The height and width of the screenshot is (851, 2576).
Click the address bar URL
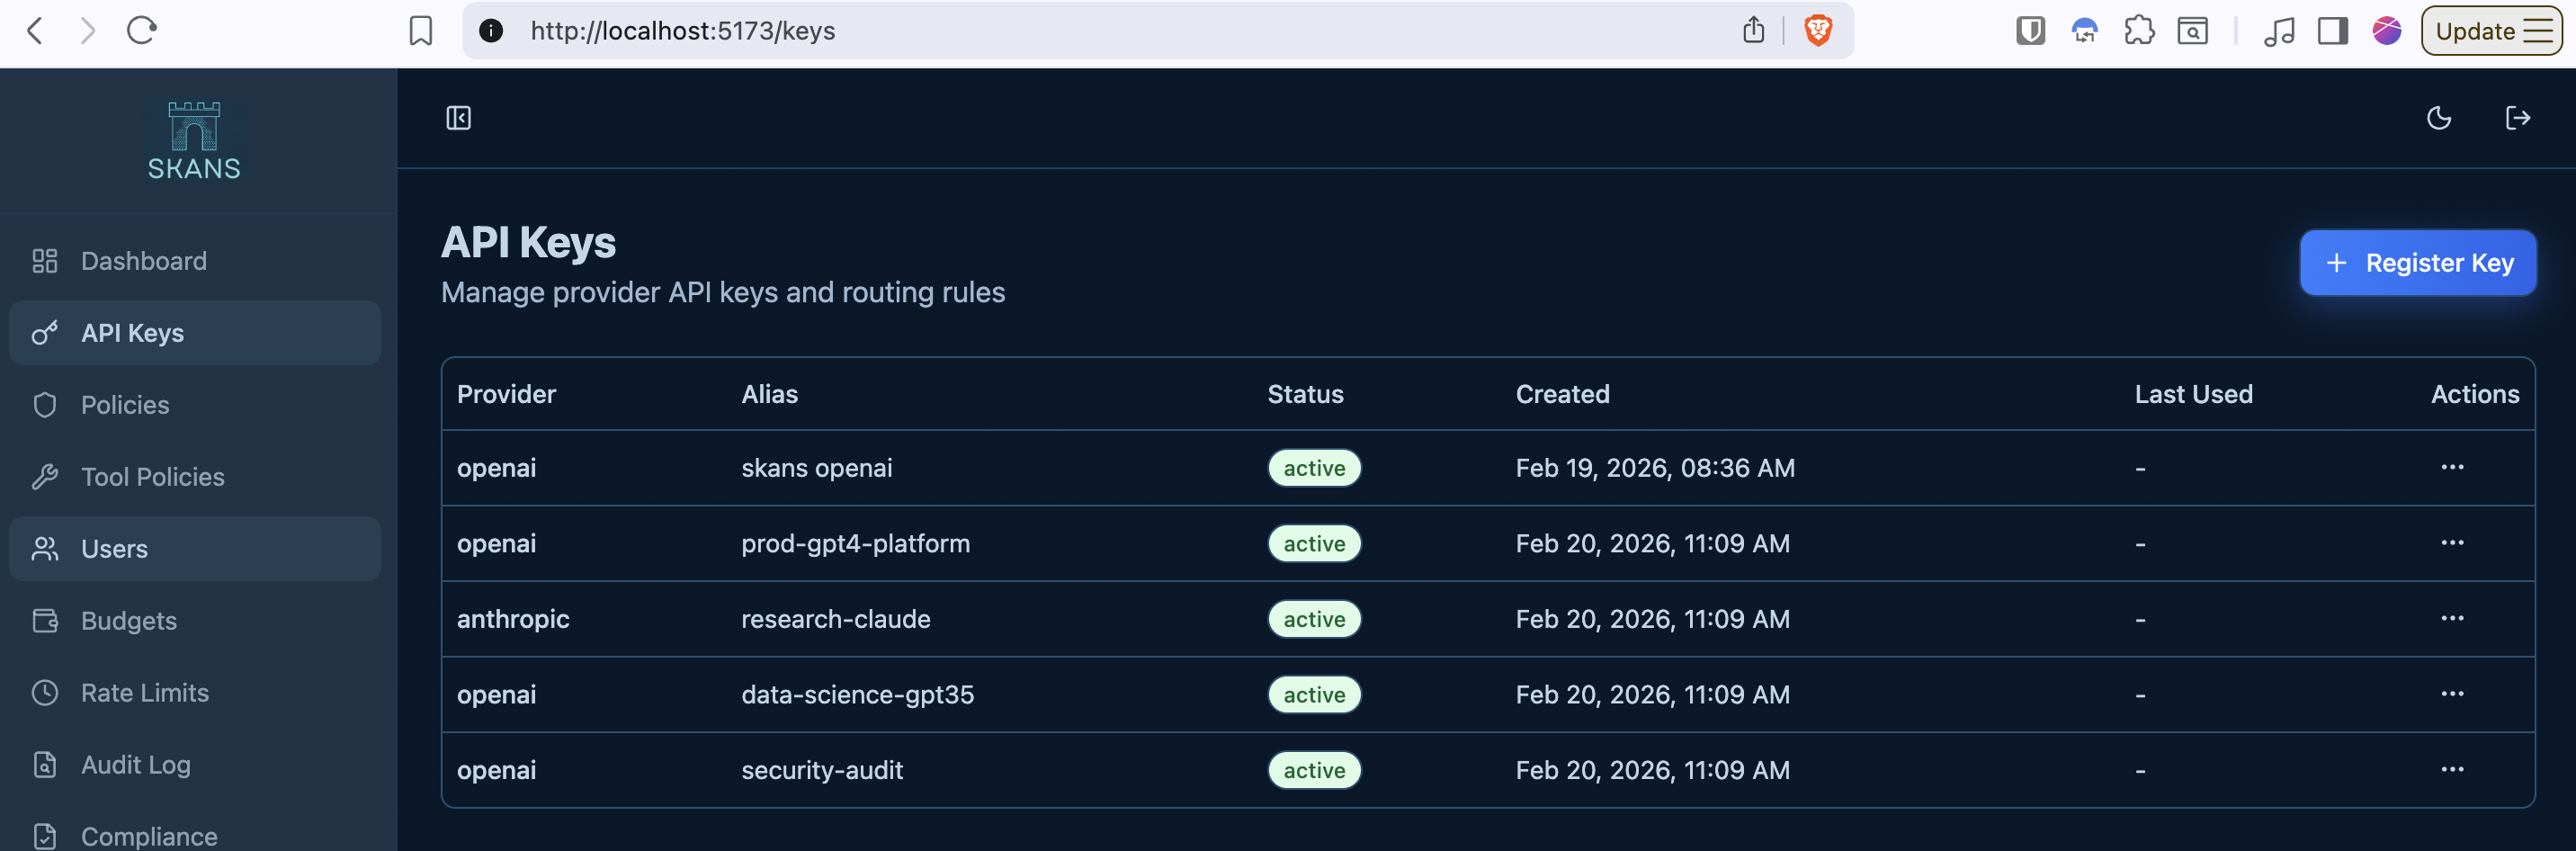[x=683, y=31]
